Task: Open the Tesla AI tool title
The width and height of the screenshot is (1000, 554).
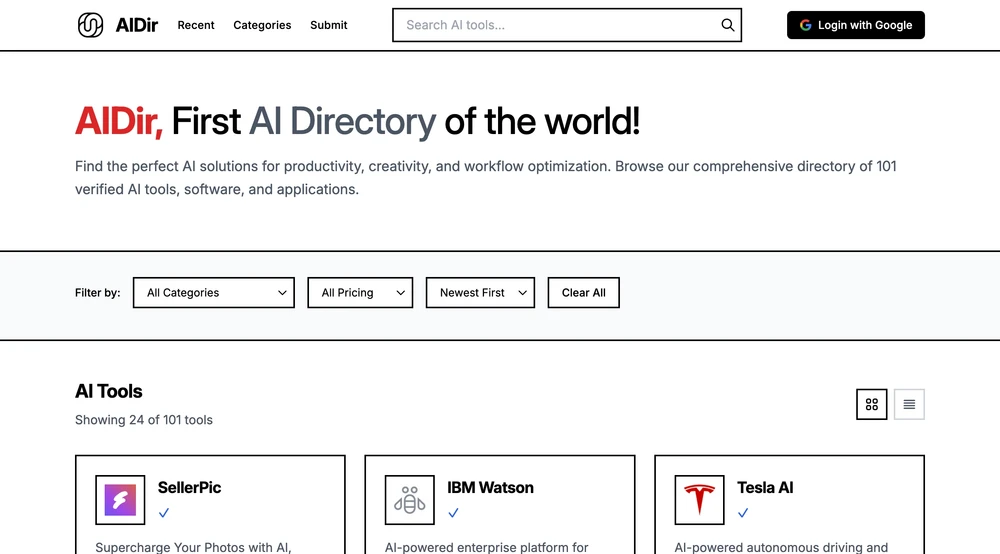Action: [x=765, y=488]
